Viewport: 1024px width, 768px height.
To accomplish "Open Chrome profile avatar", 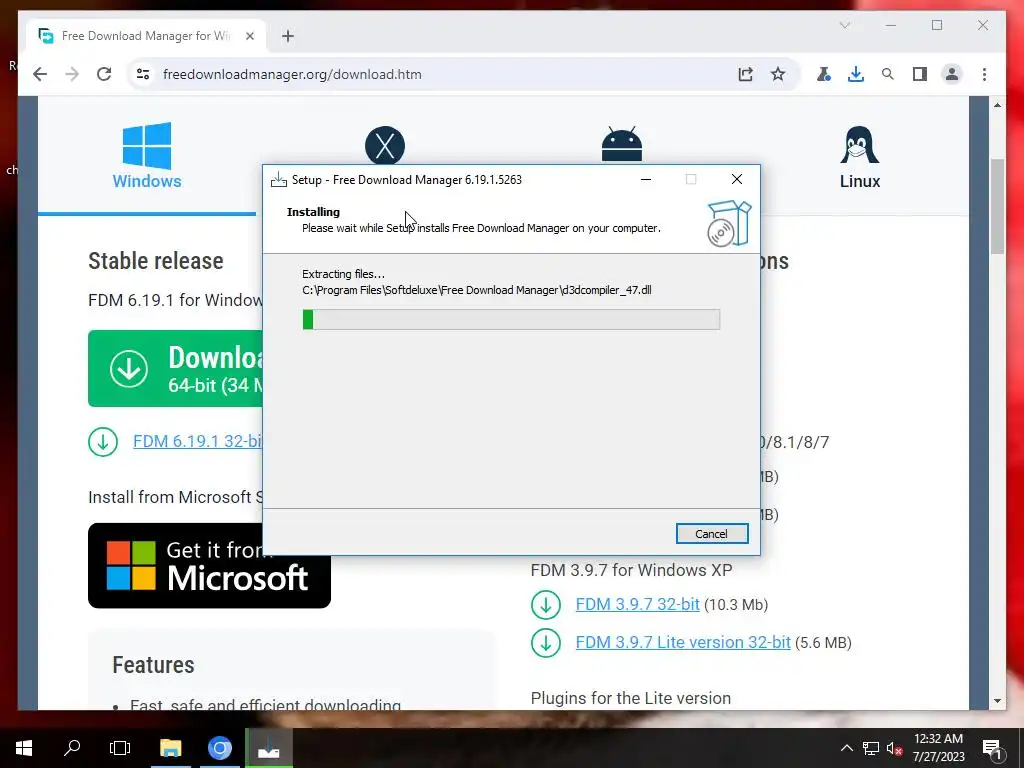I will click(952, 74).
